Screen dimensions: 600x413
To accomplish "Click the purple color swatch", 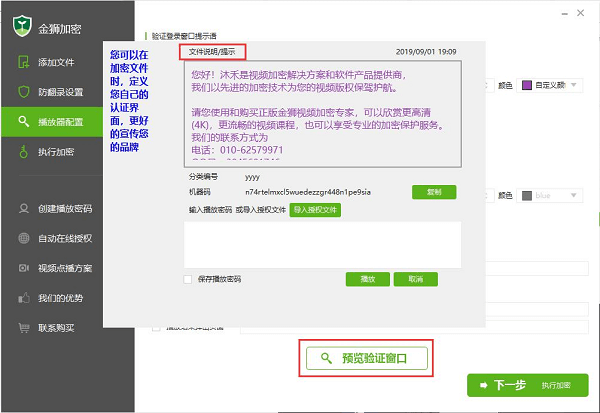I will (x=527, y=85).
